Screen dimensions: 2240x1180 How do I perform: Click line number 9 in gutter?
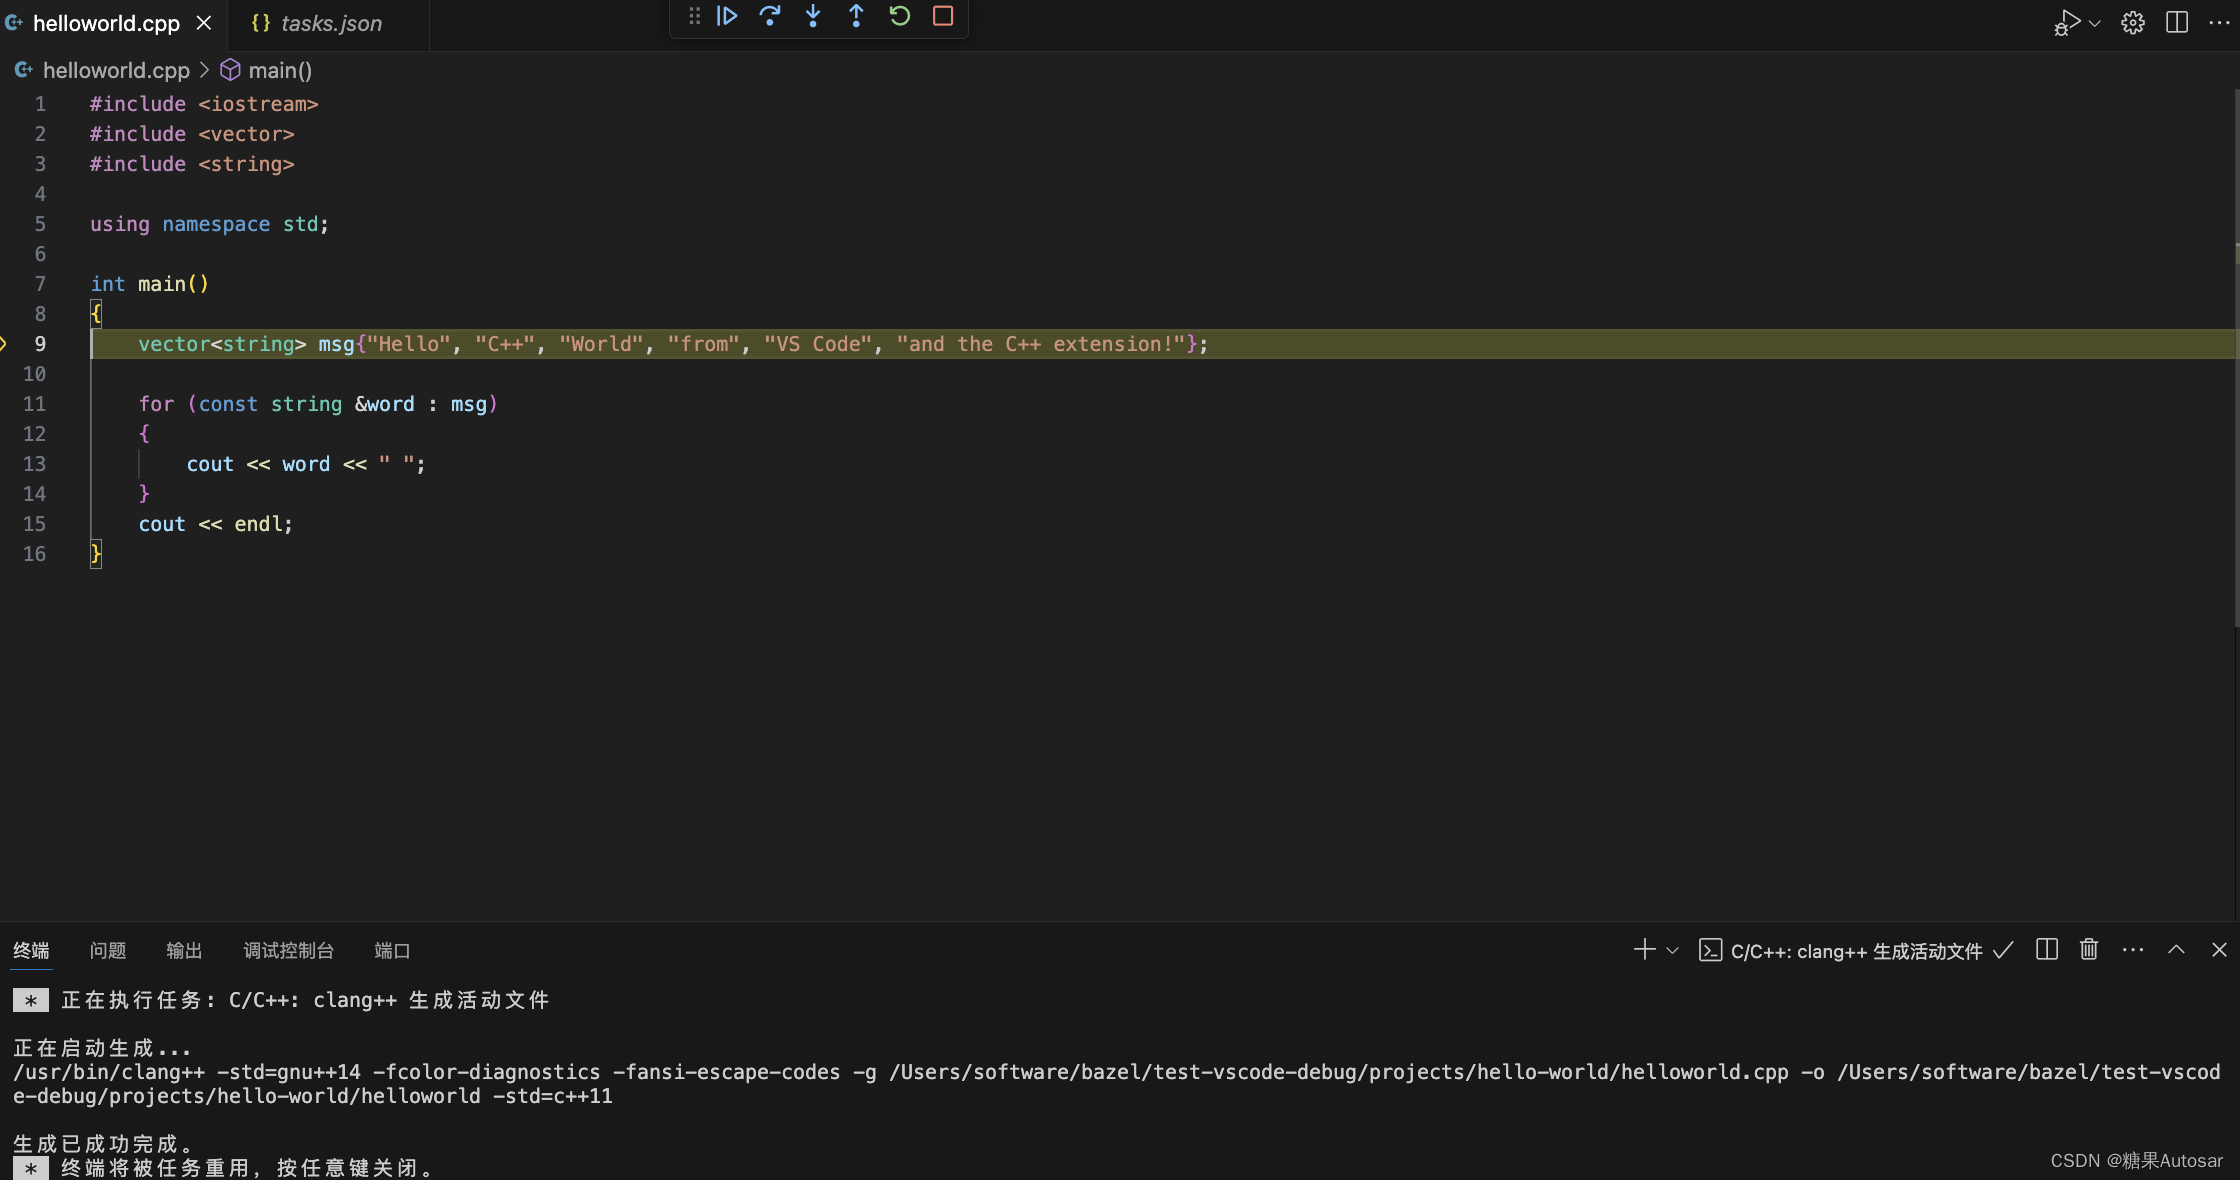40,344
